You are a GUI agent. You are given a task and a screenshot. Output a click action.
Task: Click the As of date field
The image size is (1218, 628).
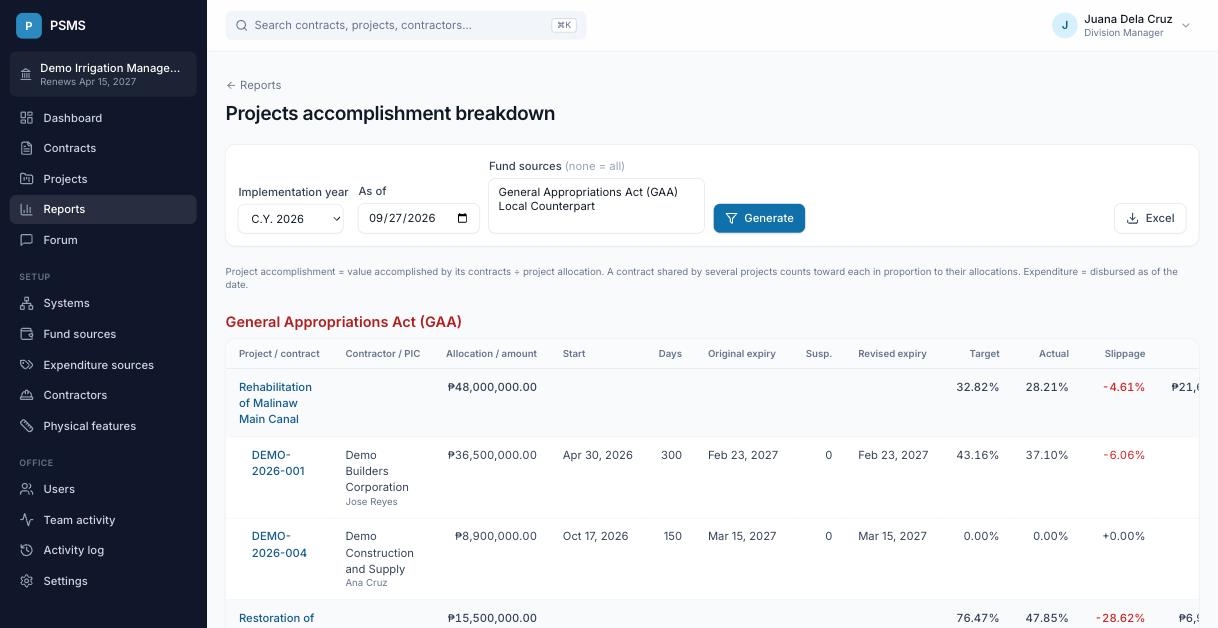(419, 218)
